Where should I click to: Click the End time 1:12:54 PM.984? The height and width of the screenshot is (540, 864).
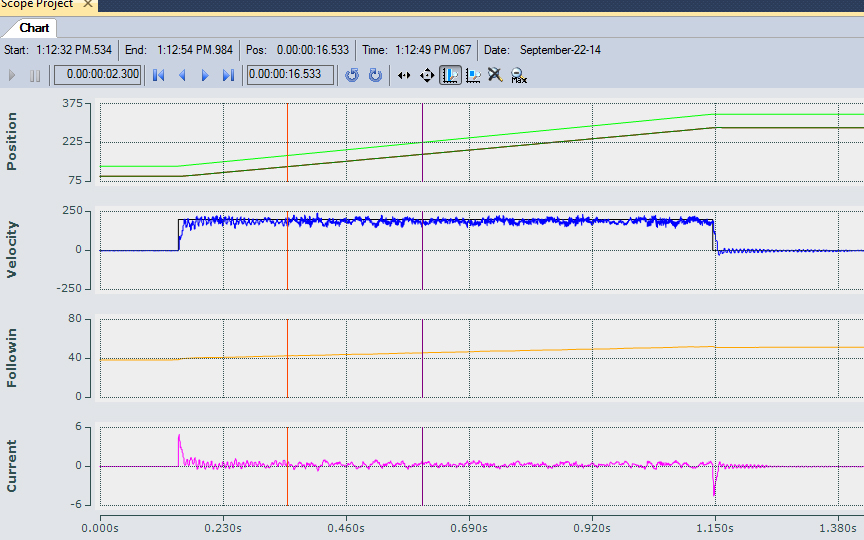click(195, 50)
